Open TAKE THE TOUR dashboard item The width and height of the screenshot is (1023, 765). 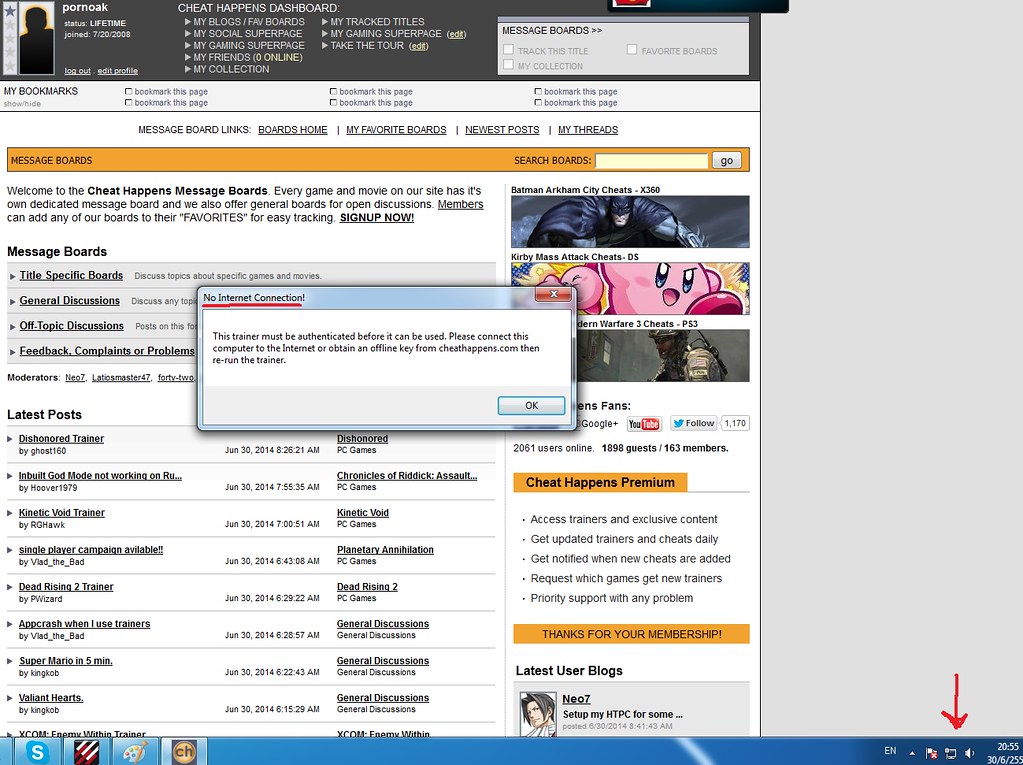367,46
